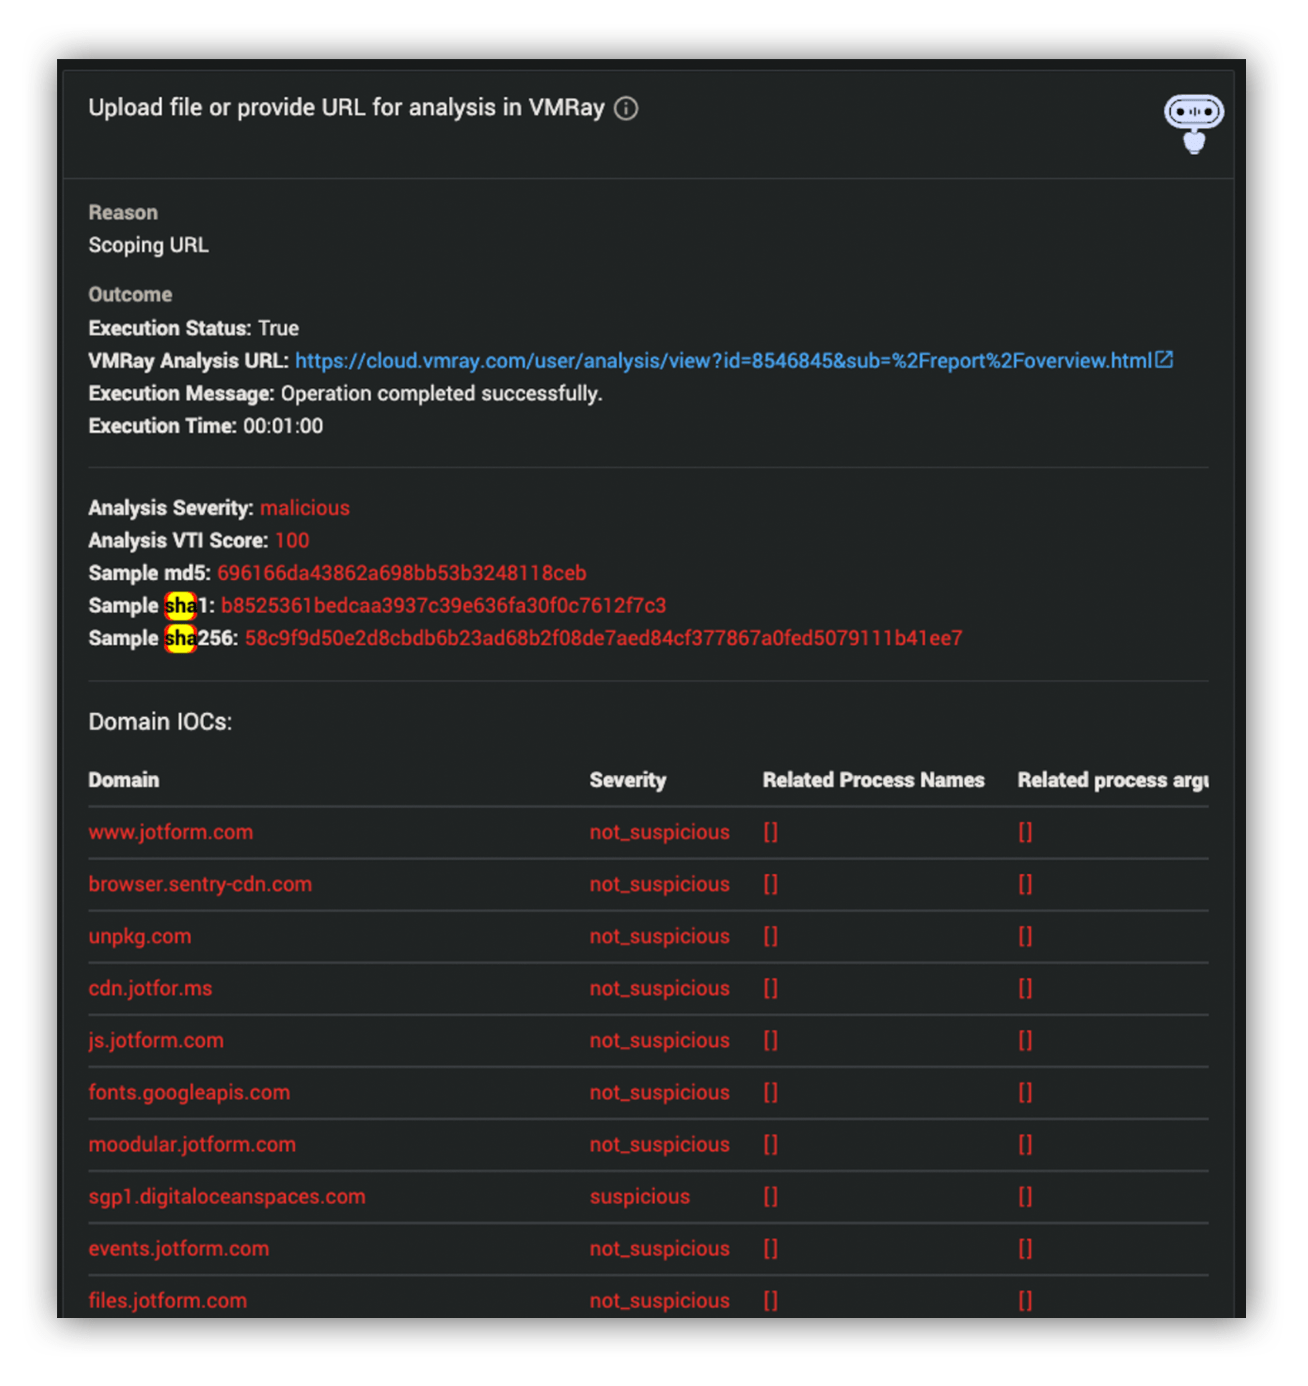Click the info icon beside the VMRay title
The height and width of the screenshot is (1386, 1308).
point(626,108)
